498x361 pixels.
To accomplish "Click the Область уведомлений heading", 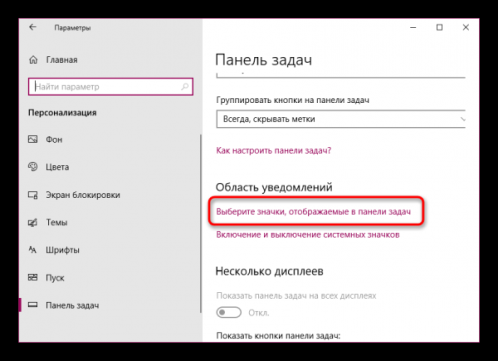I will pos(274,187).
